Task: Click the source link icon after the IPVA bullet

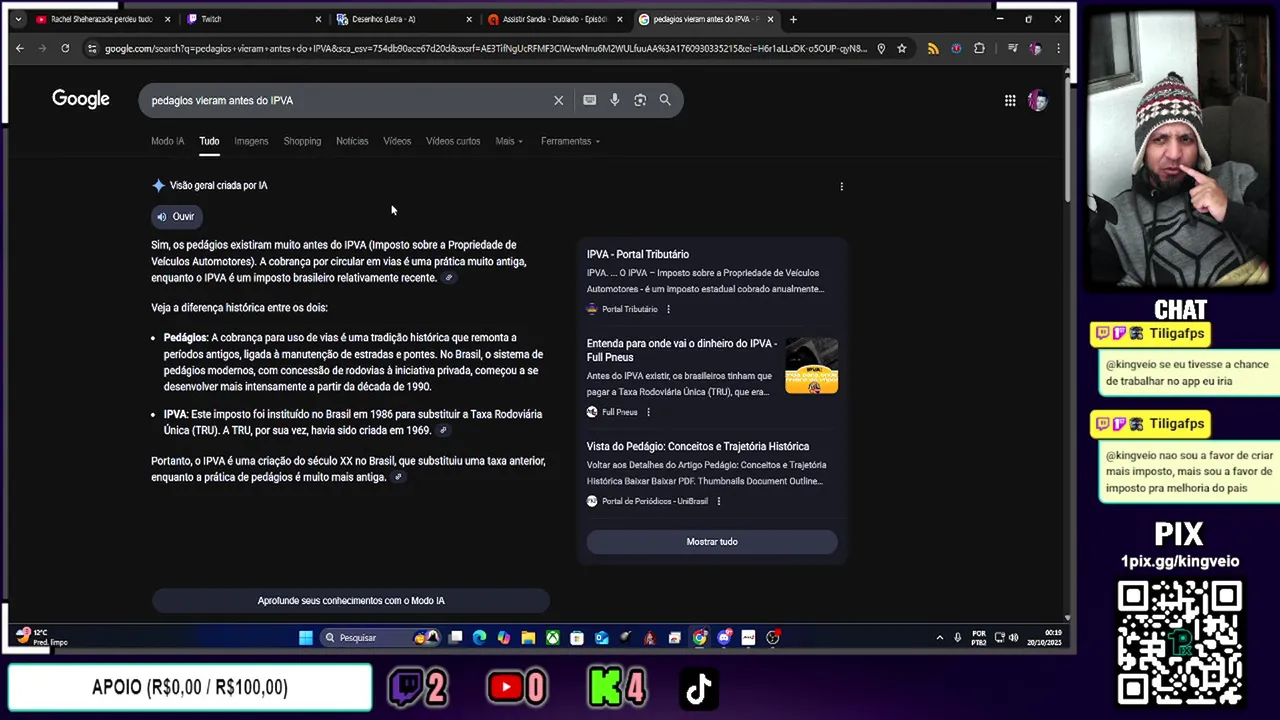Action: (x=443, y=431)
